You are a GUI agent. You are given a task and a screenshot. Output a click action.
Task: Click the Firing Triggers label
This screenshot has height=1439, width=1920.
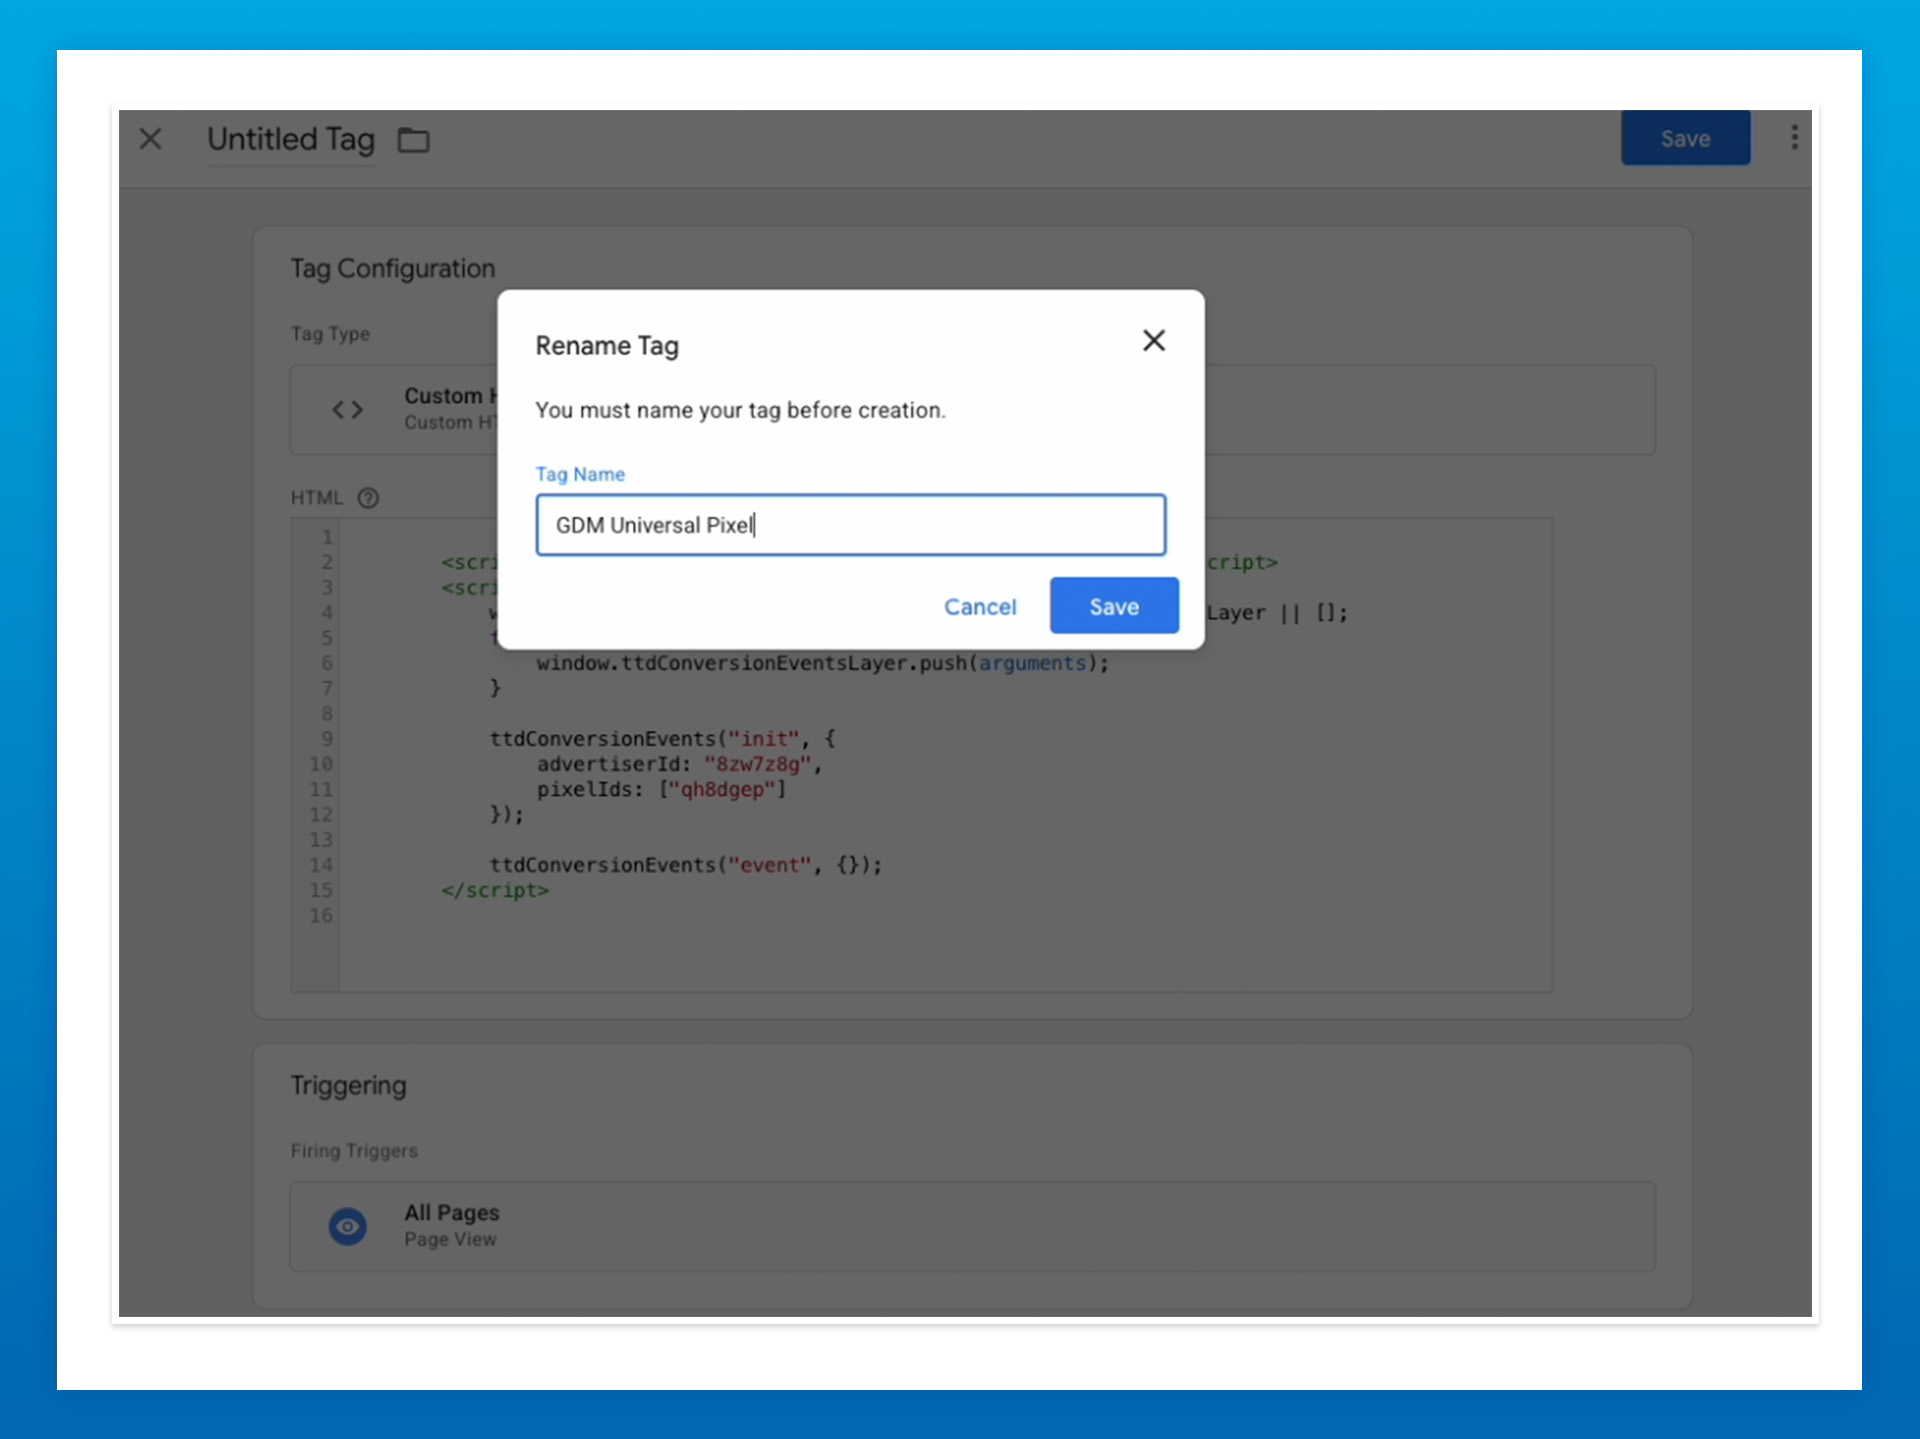(354, 1151)
